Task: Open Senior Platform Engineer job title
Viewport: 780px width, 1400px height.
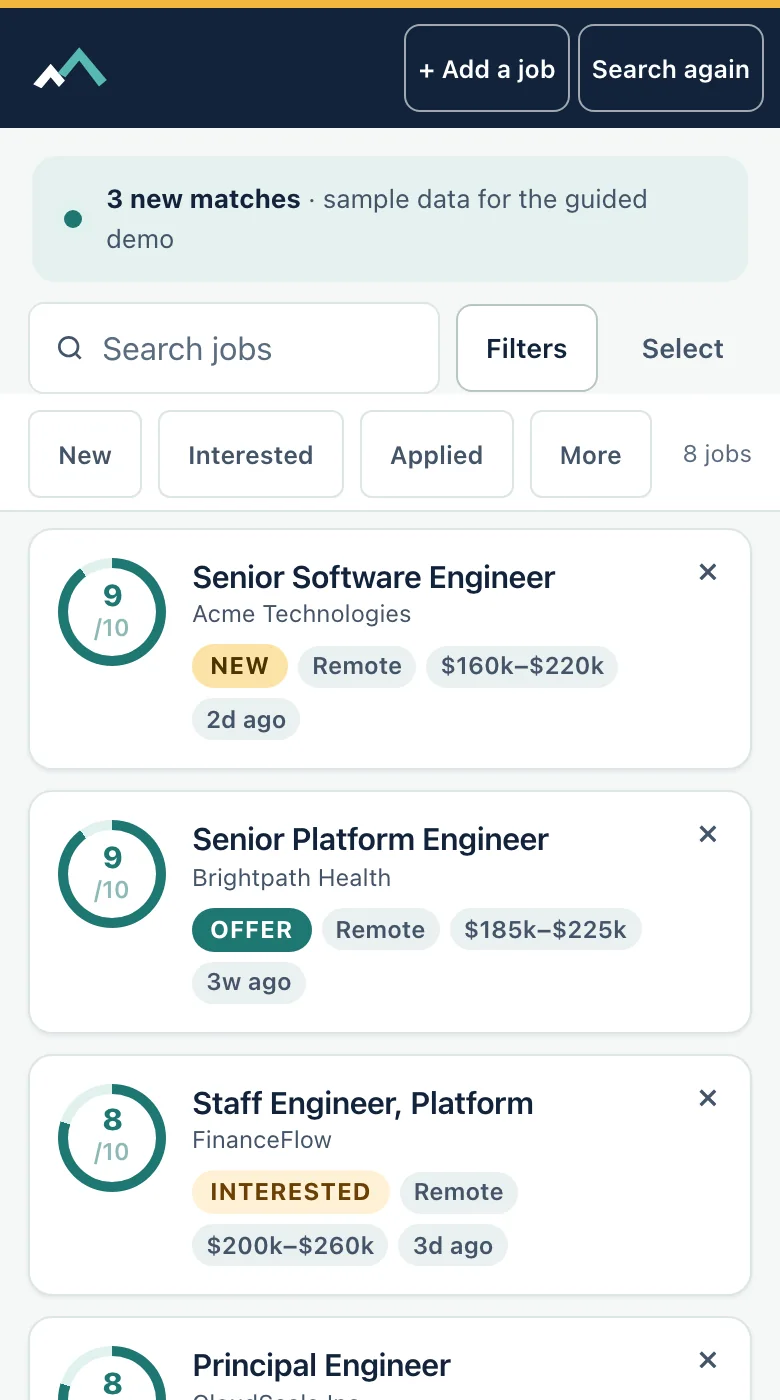Action: (x=370, y=839)
